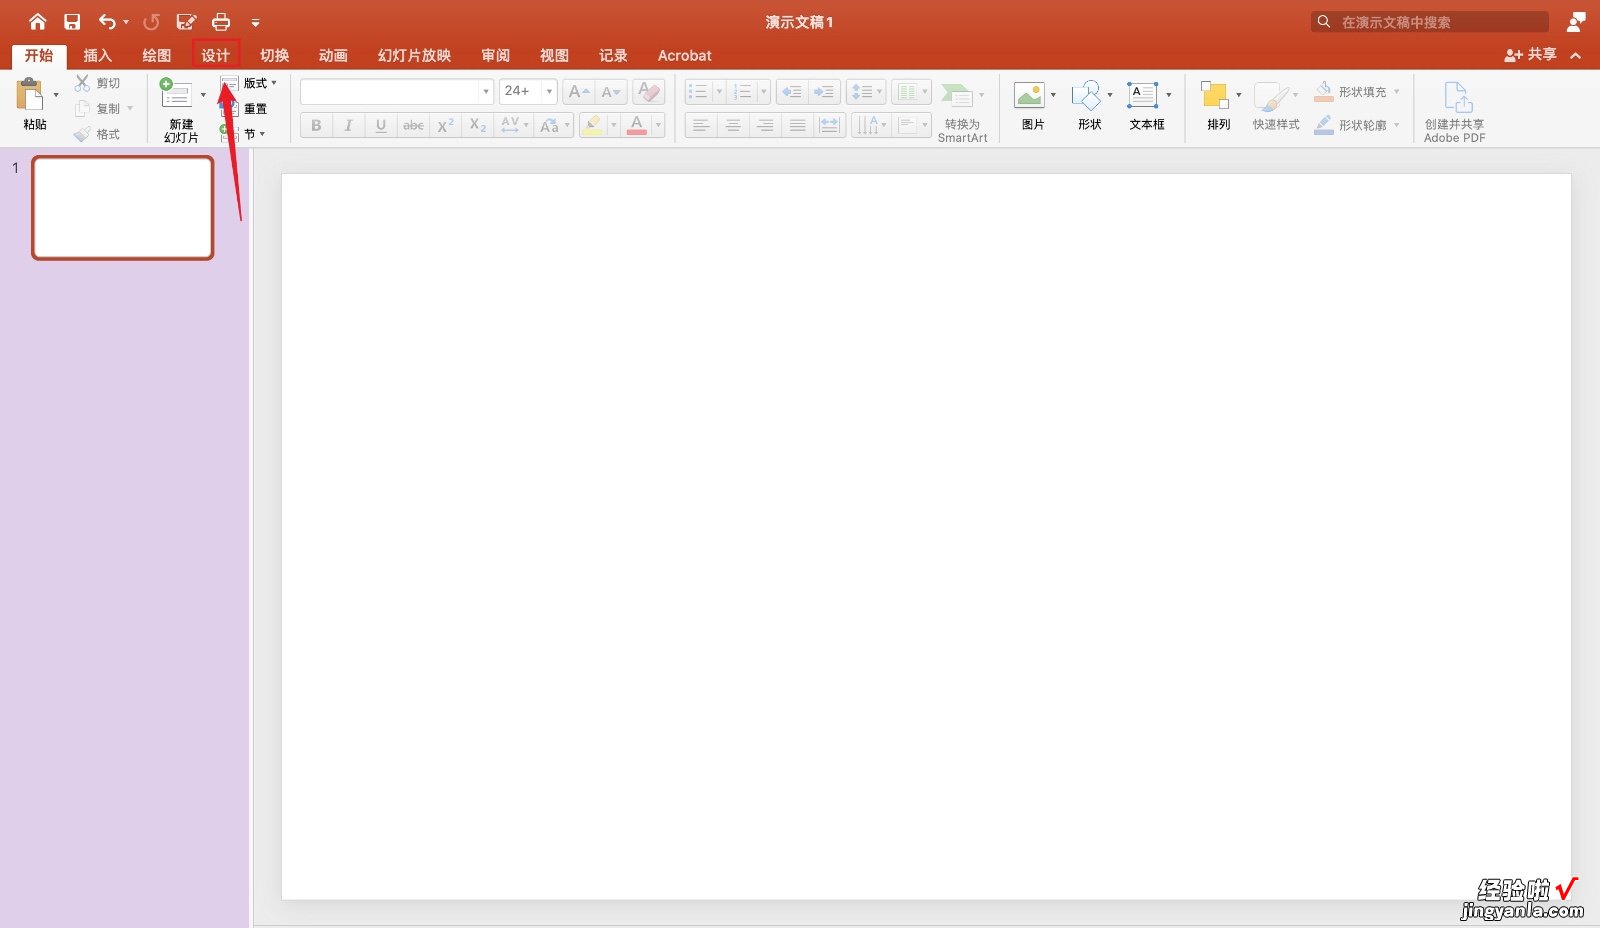Open the Shapes (形状) gallery
1600x928 pixels.
(1090, 106)
